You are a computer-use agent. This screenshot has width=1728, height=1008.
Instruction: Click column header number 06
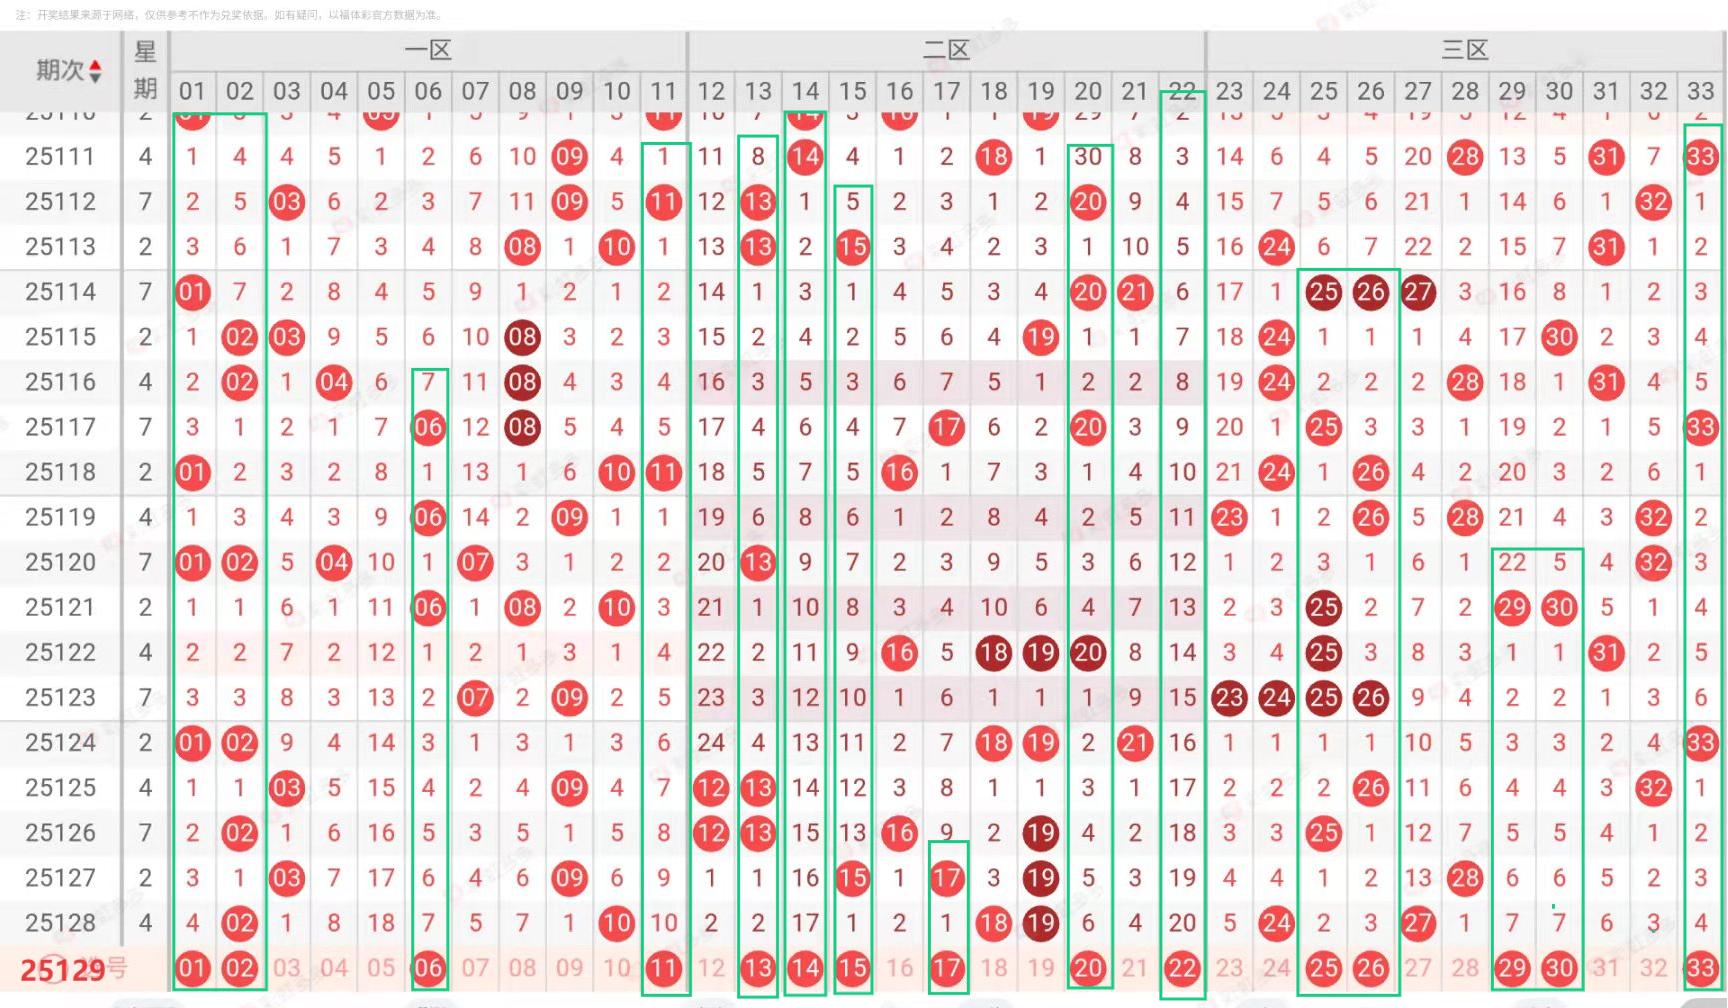428,91
